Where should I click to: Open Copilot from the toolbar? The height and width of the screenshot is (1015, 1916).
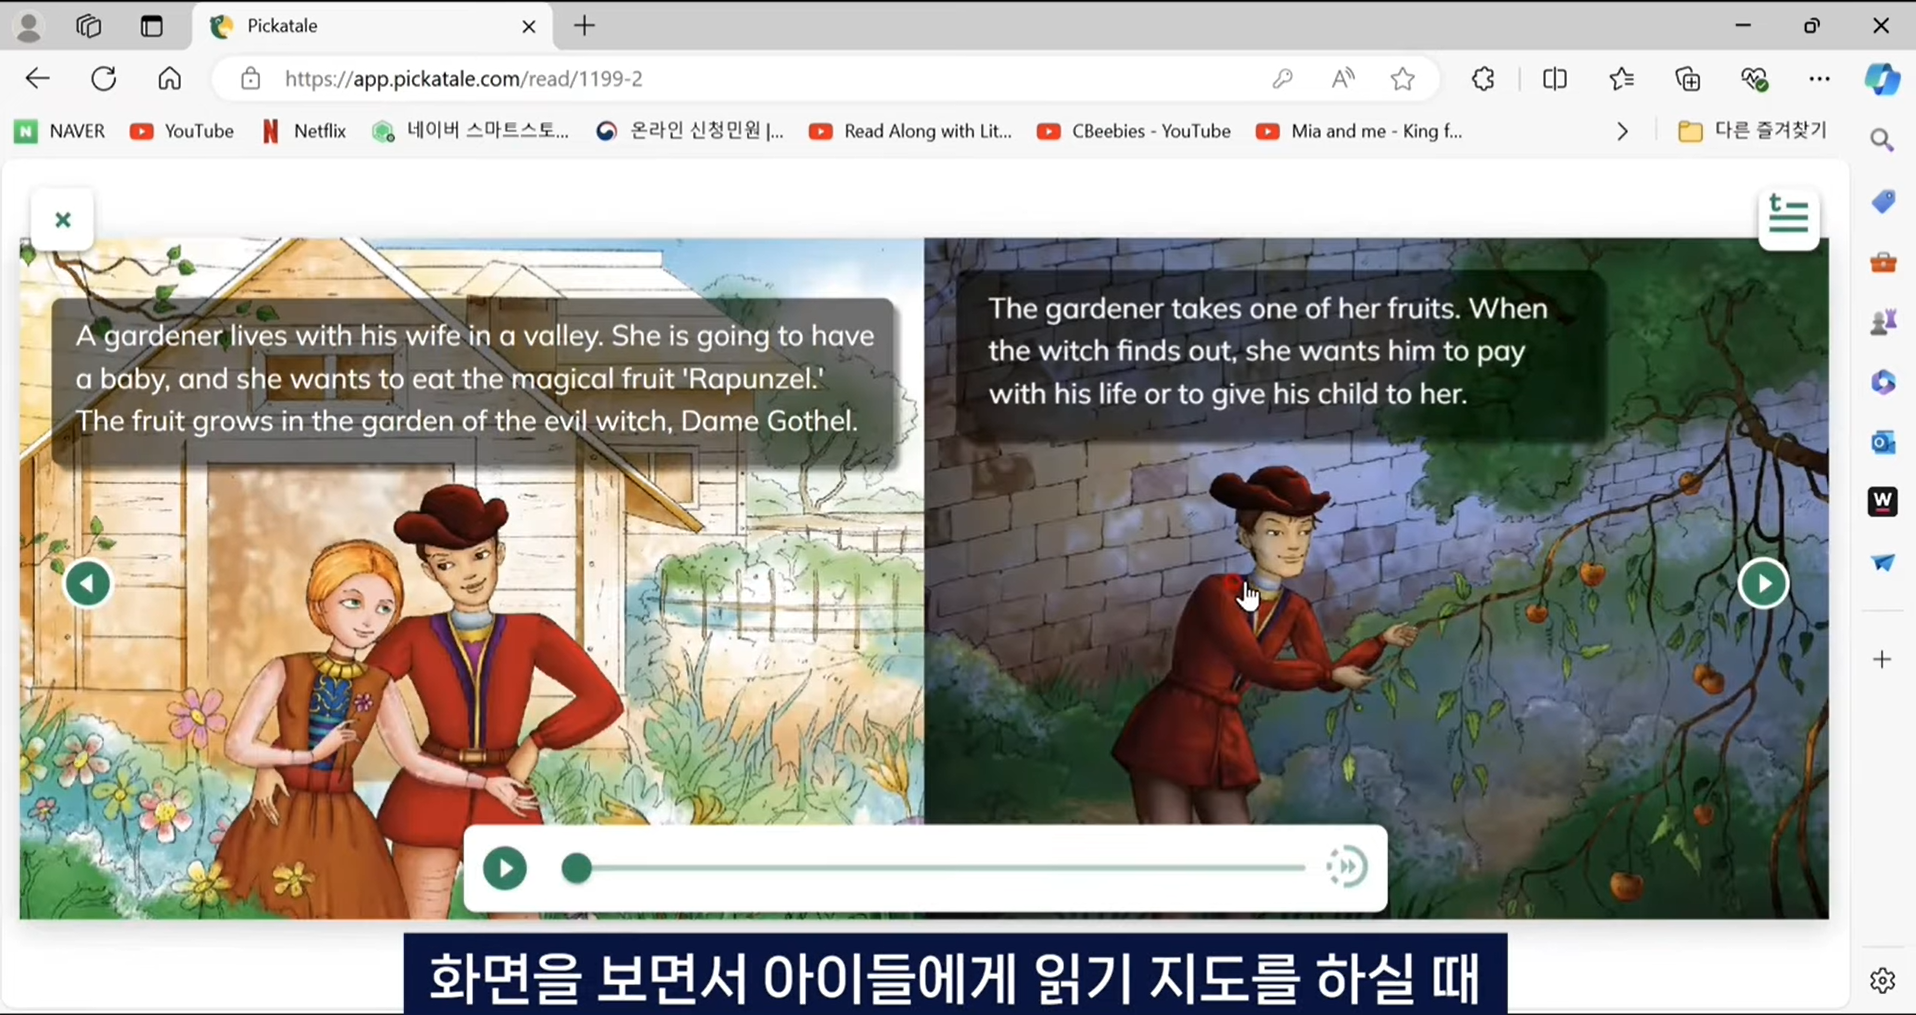point(1883,79)
